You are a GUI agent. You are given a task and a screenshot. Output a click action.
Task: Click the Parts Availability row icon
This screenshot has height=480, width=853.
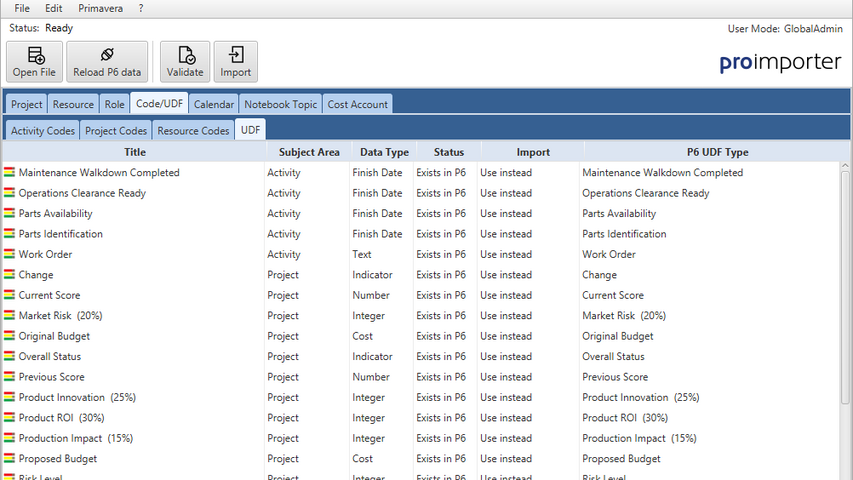point(10,214)
